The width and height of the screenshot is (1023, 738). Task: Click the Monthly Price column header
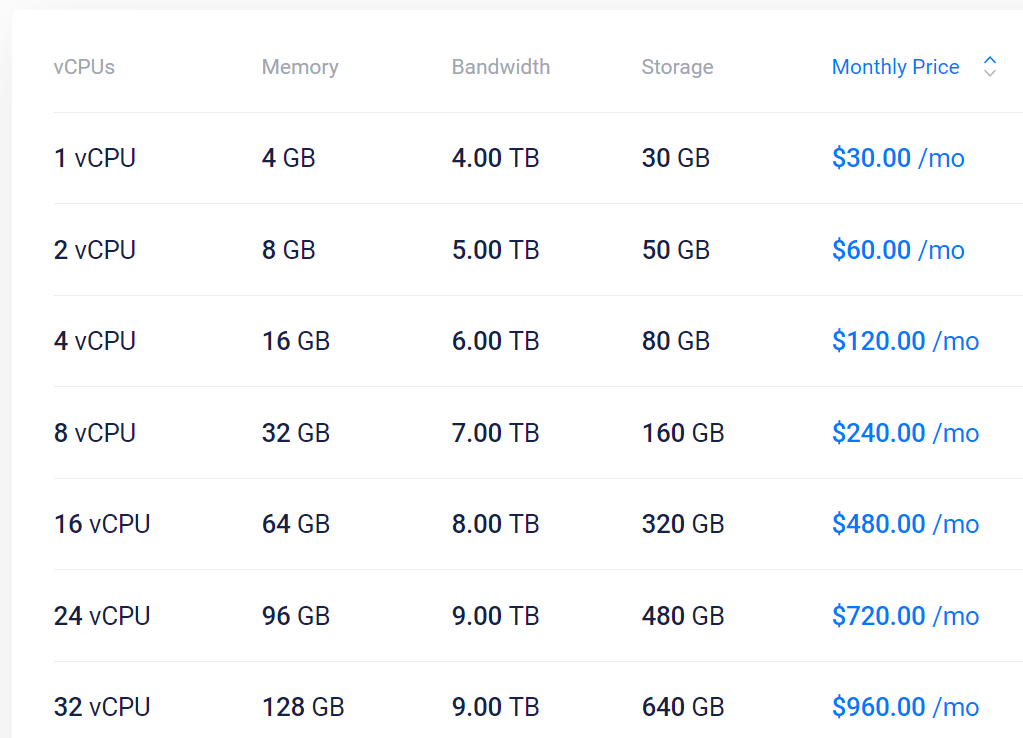coord(895,67)
